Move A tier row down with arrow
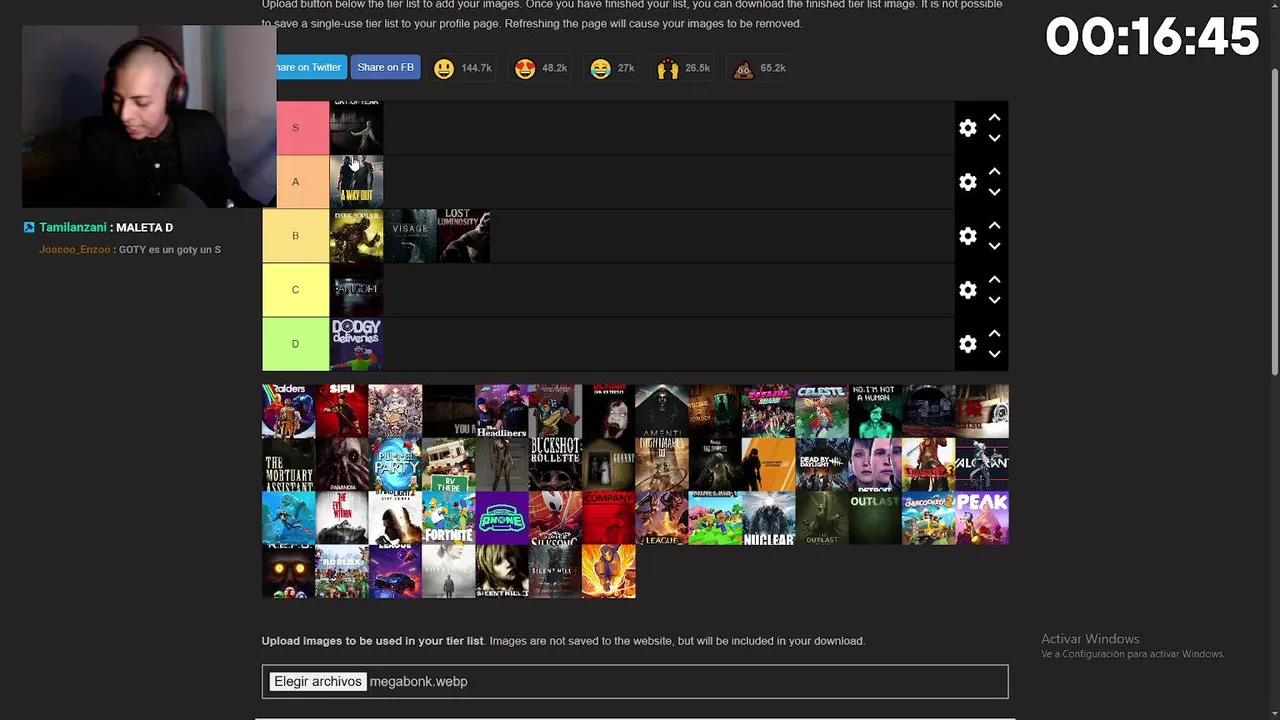The width and height of the screenshot is (1280, 720). point(994,192)
